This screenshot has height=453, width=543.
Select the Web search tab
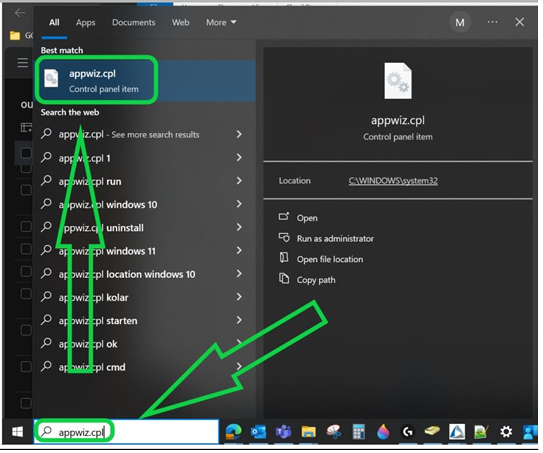click(x=180, y=23)
